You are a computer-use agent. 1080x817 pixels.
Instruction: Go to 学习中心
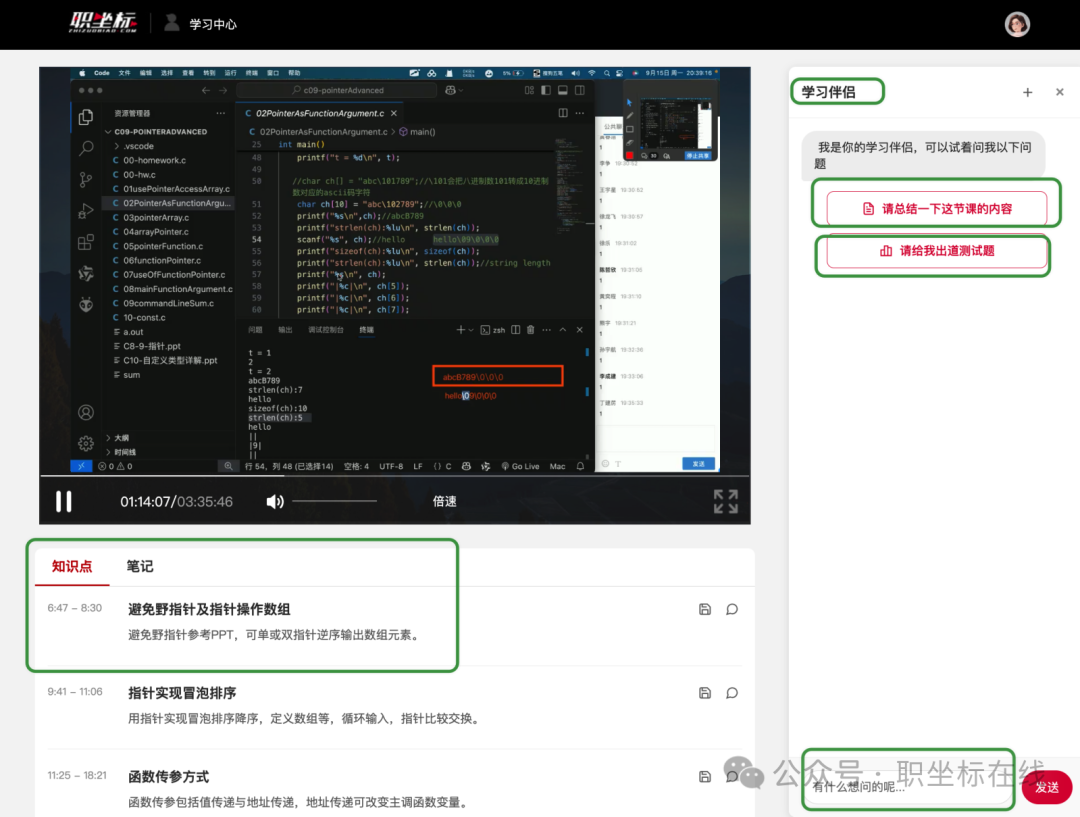point(213,24)
